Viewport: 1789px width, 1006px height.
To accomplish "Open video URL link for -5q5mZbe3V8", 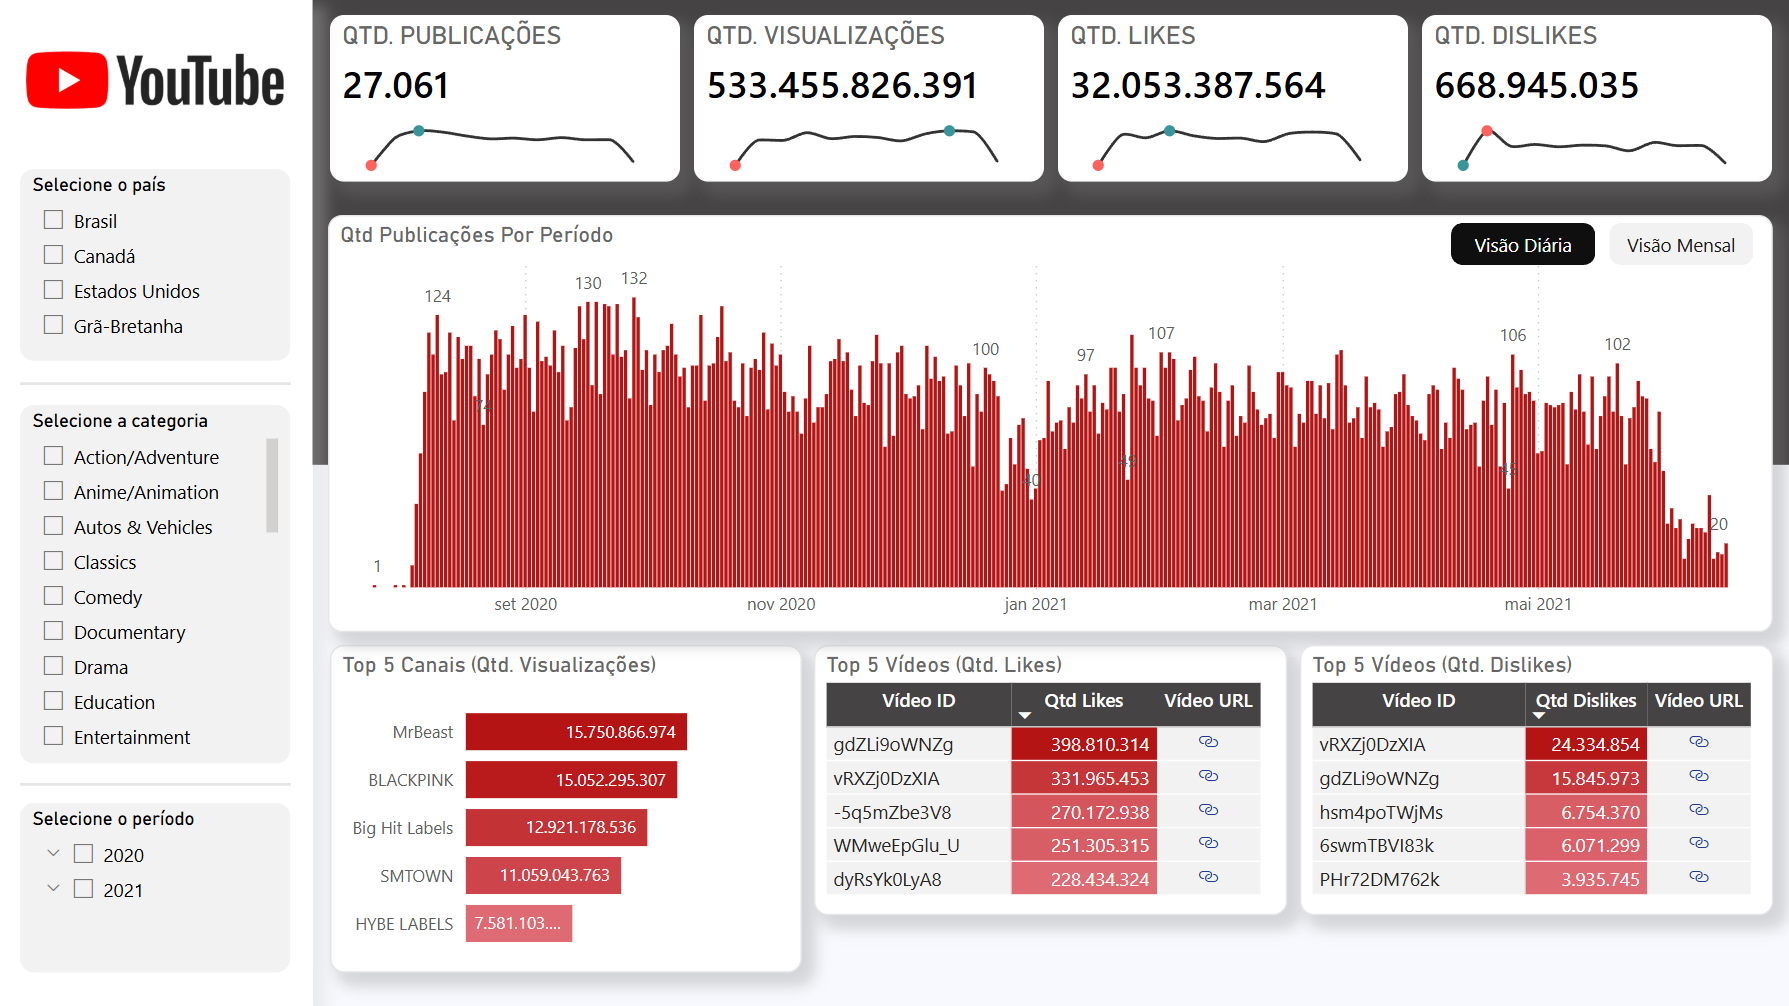I will (1208, 810).
